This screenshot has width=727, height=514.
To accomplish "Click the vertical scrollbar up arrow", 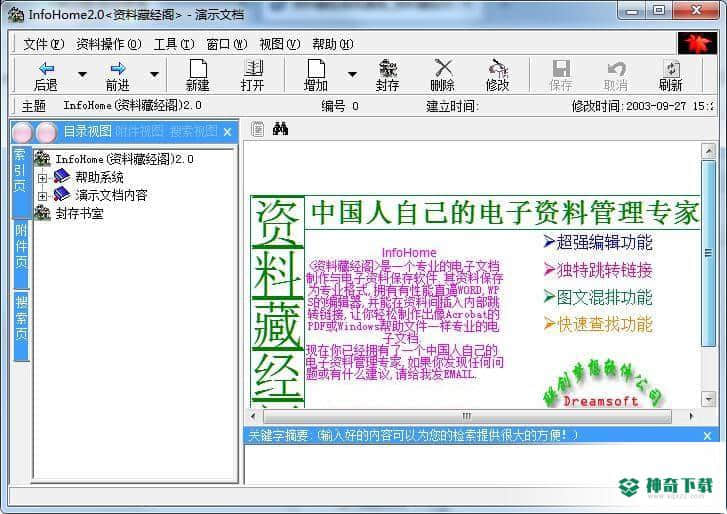I will point(708,151).
